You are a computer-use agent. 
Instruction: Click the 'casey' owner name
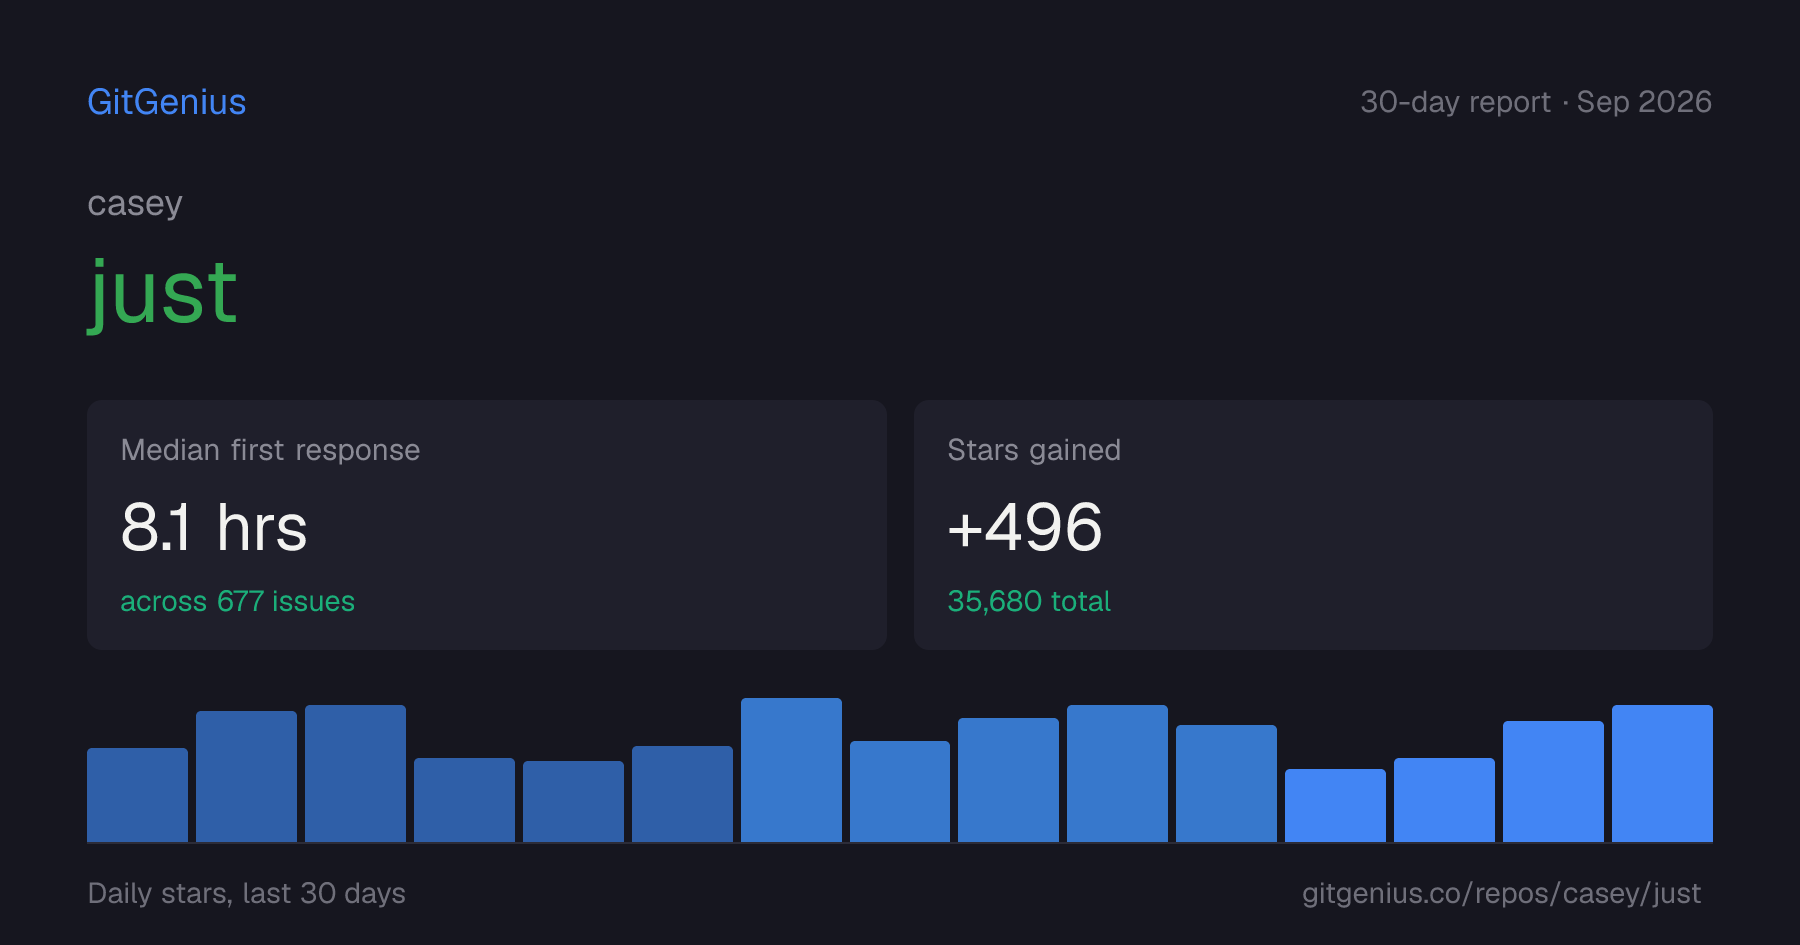[x=135, y=204]
